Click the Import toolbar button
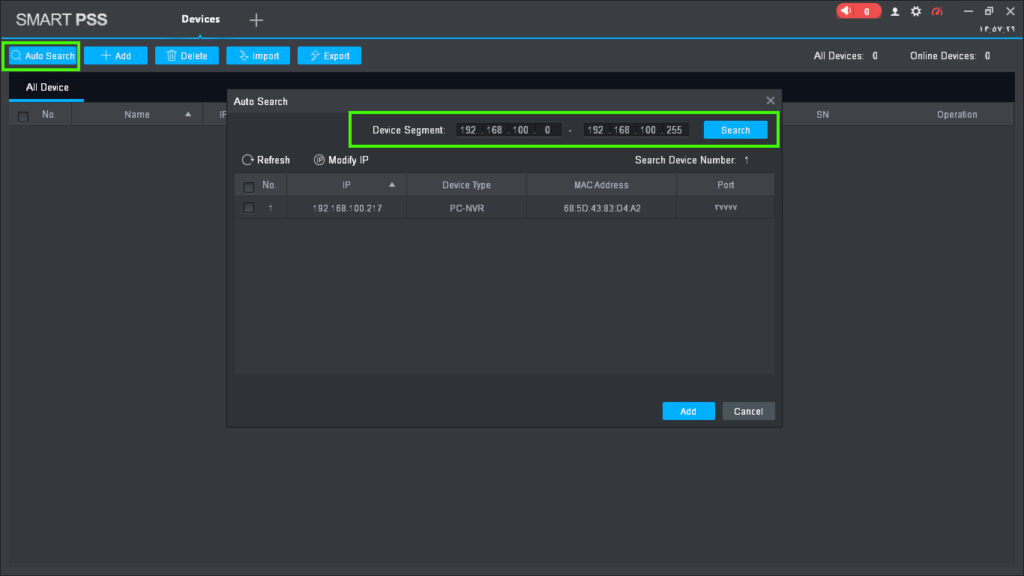Image resolution: width=1024 pixels, height=576 pixels. tap(258, 56)
